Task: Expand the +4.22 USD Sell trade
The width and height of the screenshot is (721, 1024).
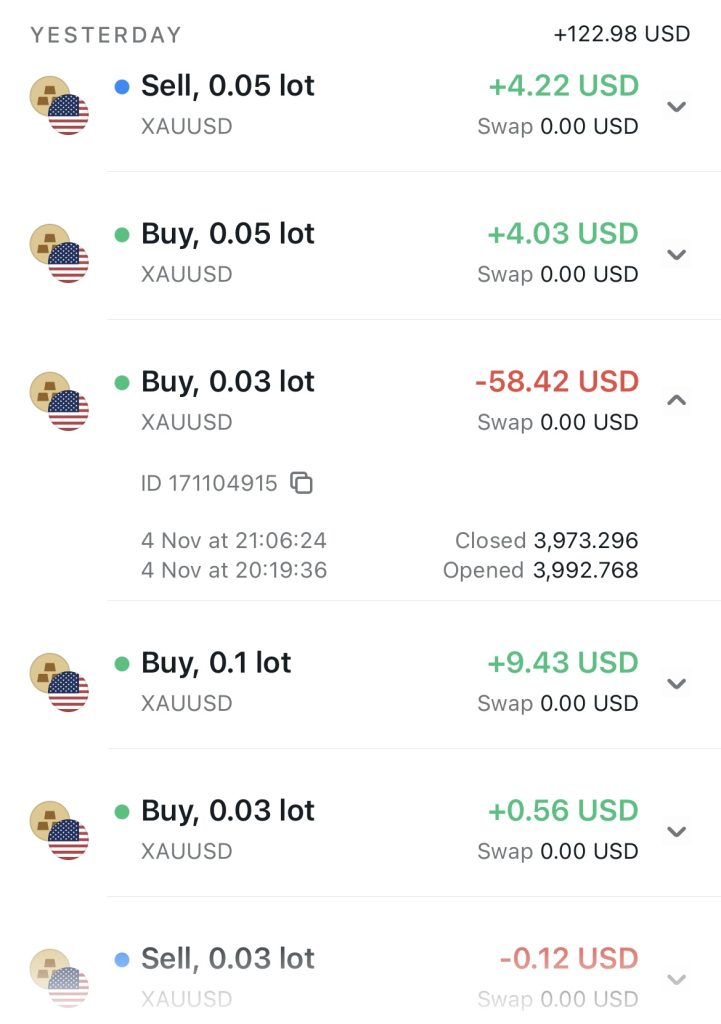Action: (677, 106)
